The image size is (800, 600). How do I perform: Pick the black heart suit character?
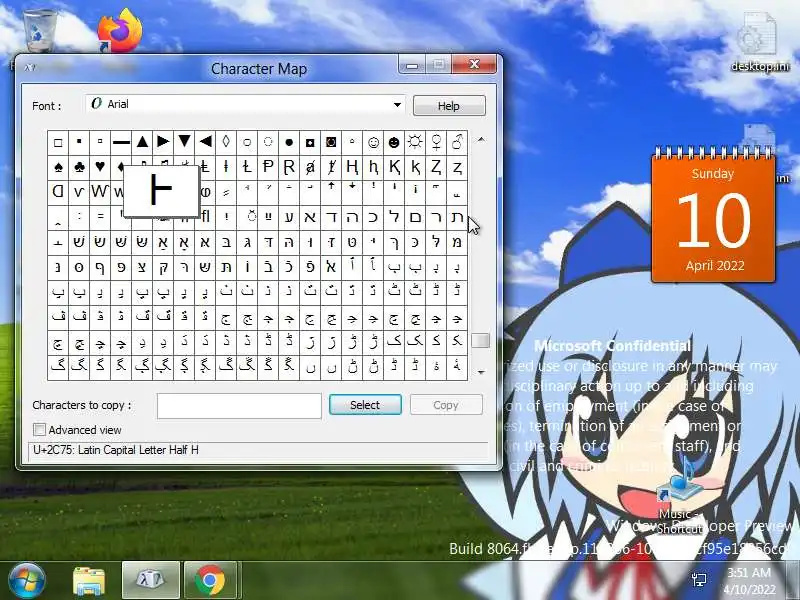tap(100, 167)
